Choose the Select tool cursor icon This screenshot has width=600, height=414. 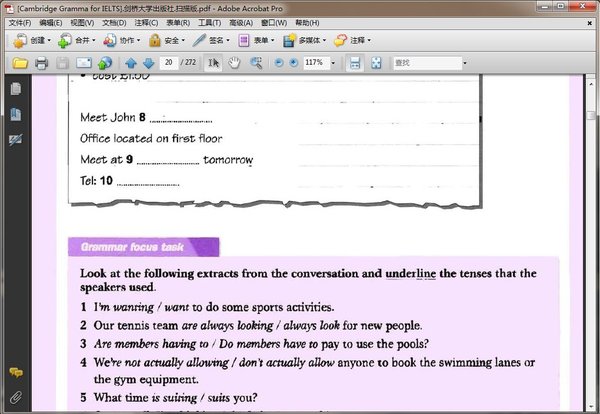213,63
